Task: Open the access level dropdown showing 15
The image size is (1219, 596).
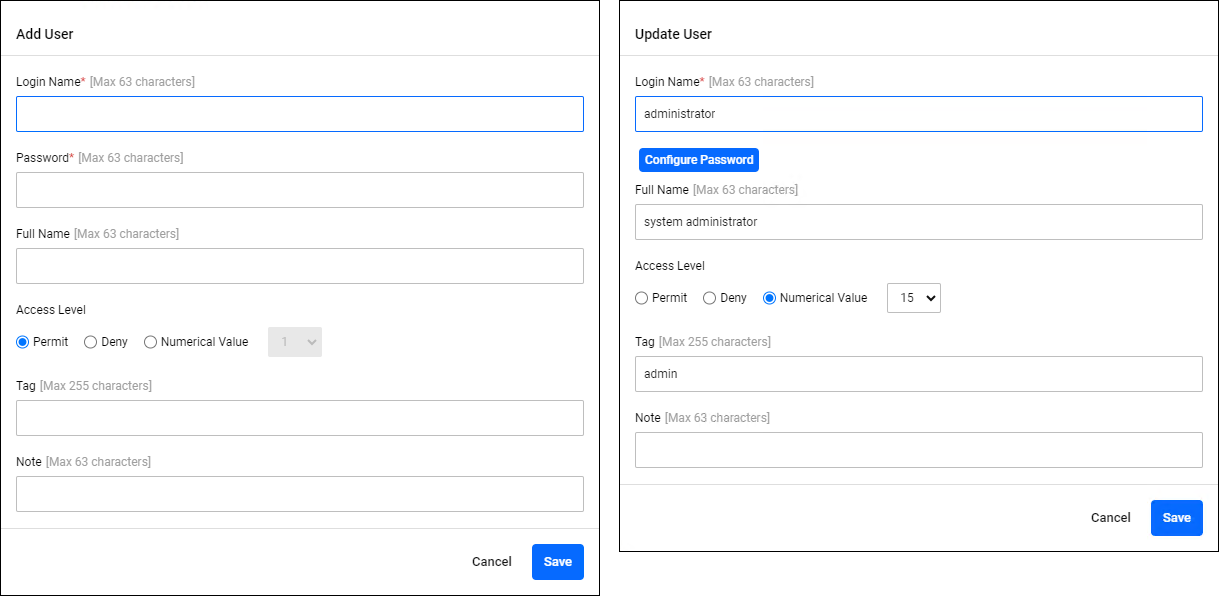Action: click(x=913, y=298)
